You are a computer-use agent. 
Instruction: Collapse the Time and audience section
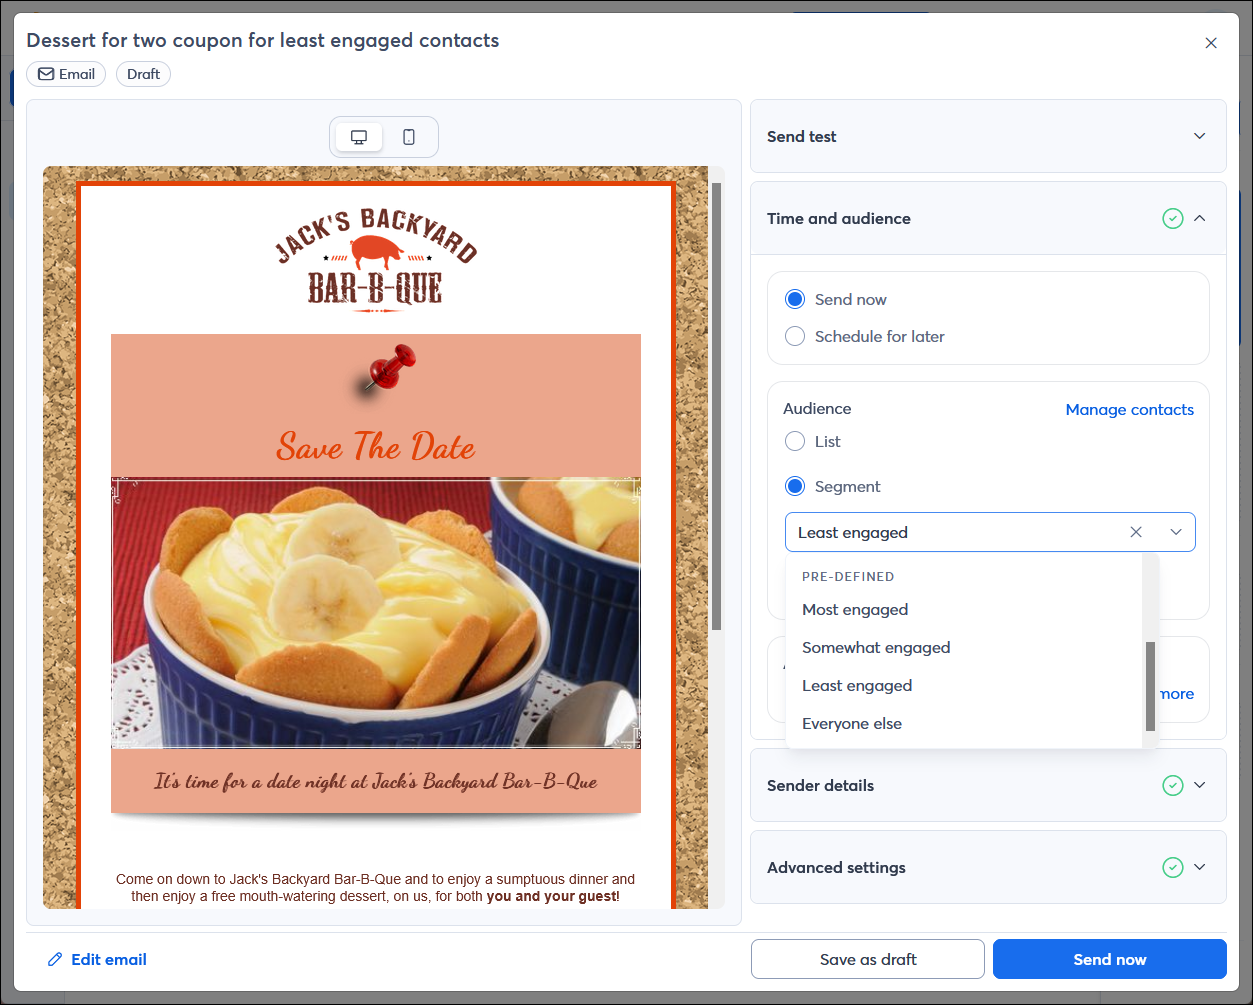pyautogui.click(x=1200, y=218)
